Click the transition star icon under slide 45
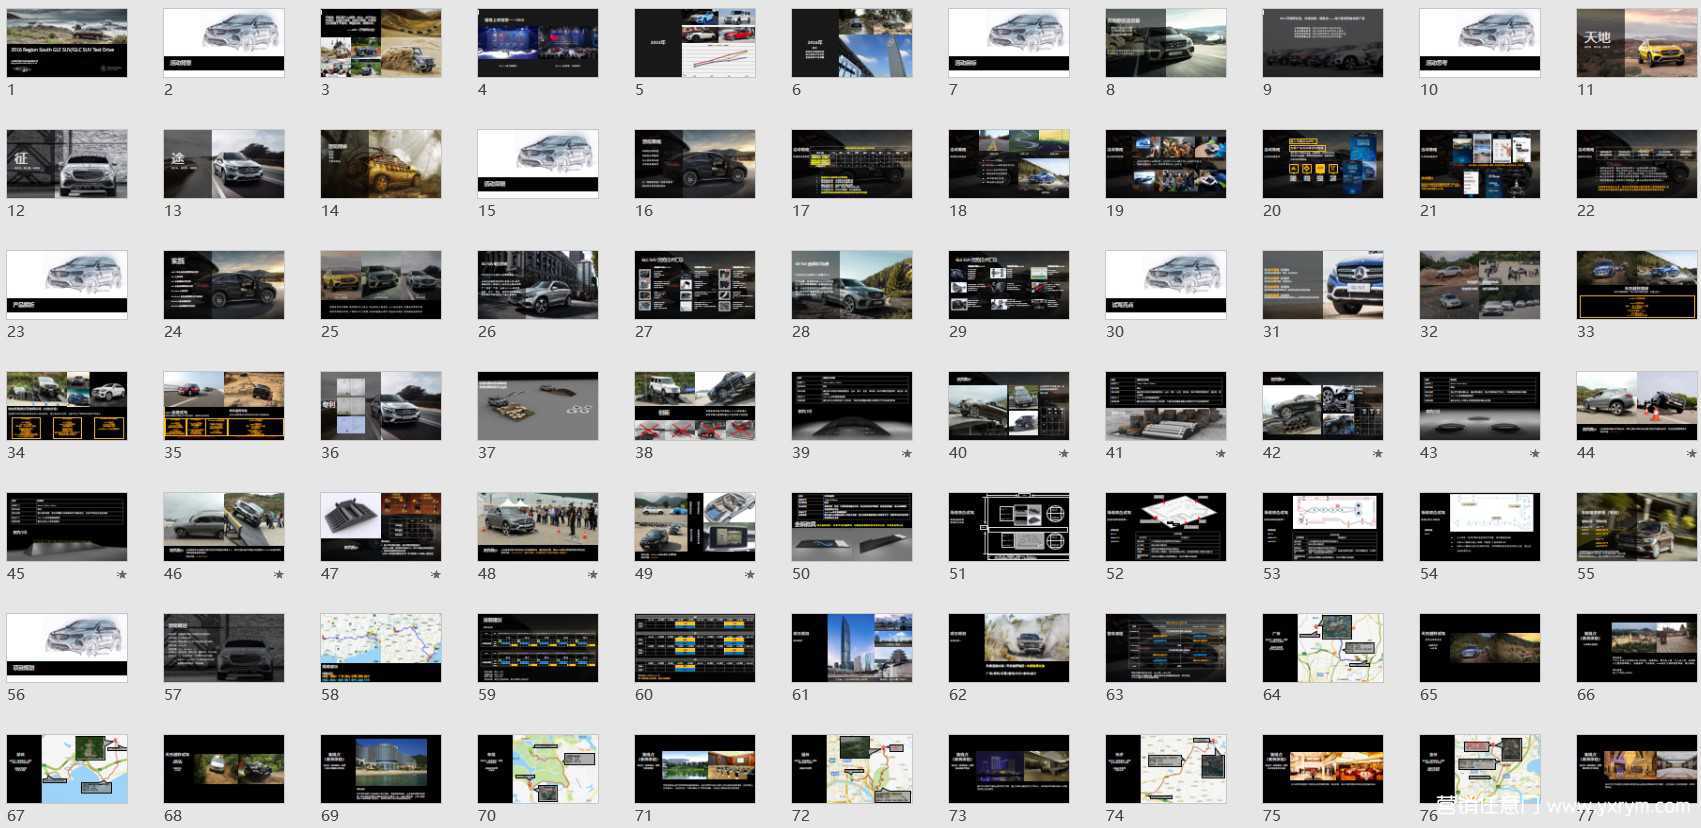Image resolution: width=1701 pixels, height=828 pixels. [x=122, y=575]
